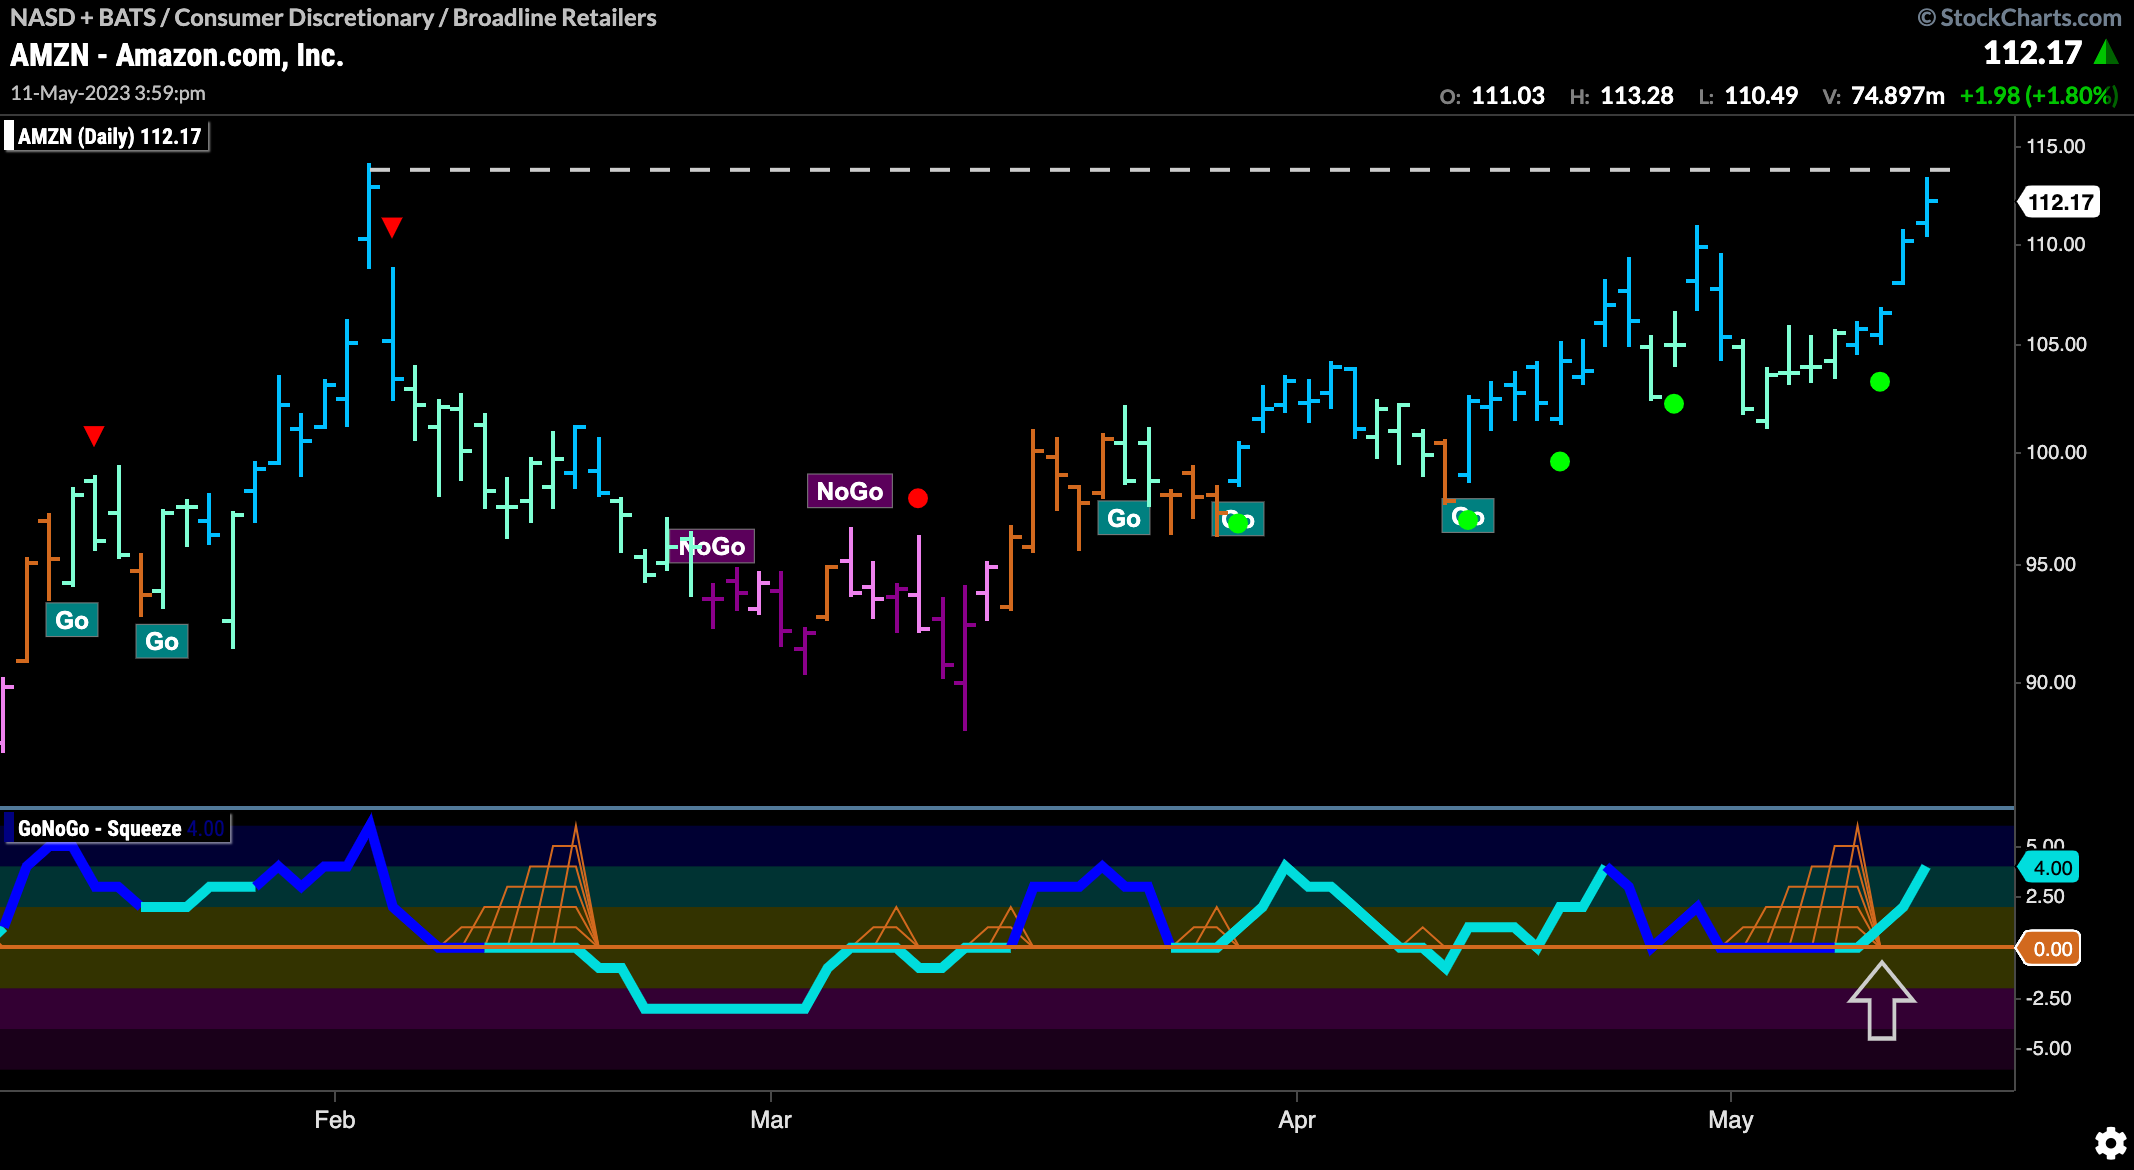2134x1170 pixels.
Task: Click the green dot under the mid-April bars
Action: pos(1560,461)
